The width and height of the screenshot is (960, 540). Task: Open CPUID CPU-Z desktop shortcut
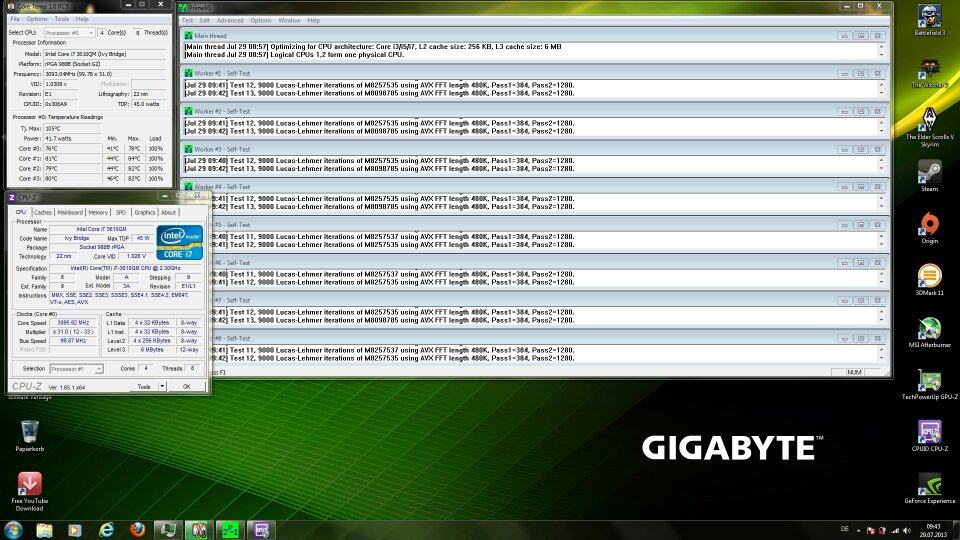click(x=929, y=436)
